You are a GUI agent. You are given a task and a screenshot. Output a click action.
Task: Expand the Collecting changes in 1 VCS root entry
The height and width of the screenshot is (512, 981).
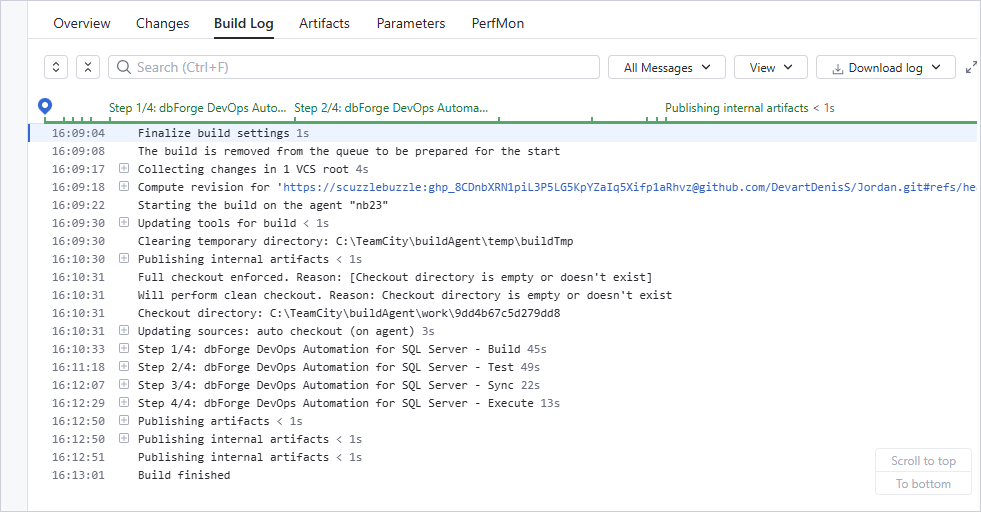point(124,168)
